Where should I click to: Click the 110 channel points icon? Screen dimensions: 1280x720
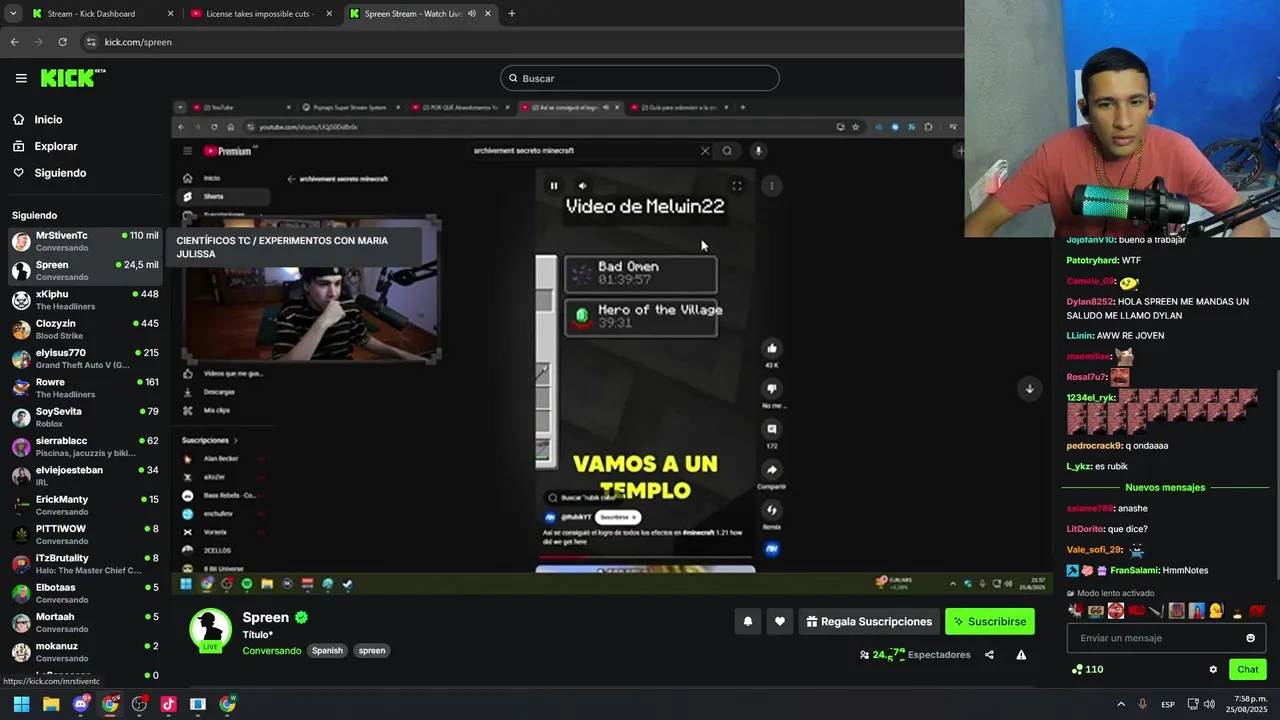1087,669
